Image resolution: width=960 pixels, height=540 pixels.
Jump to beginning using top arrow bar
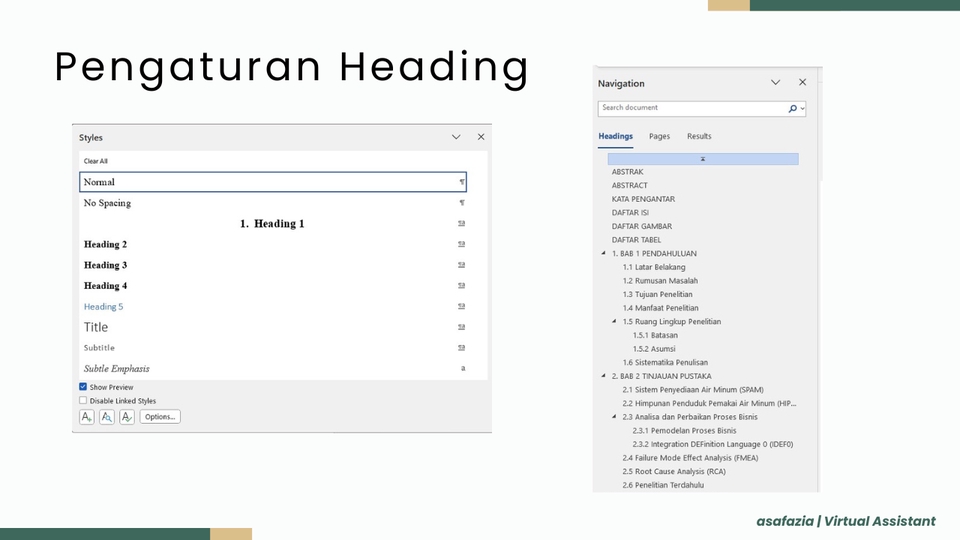click(x=703, y=159)
